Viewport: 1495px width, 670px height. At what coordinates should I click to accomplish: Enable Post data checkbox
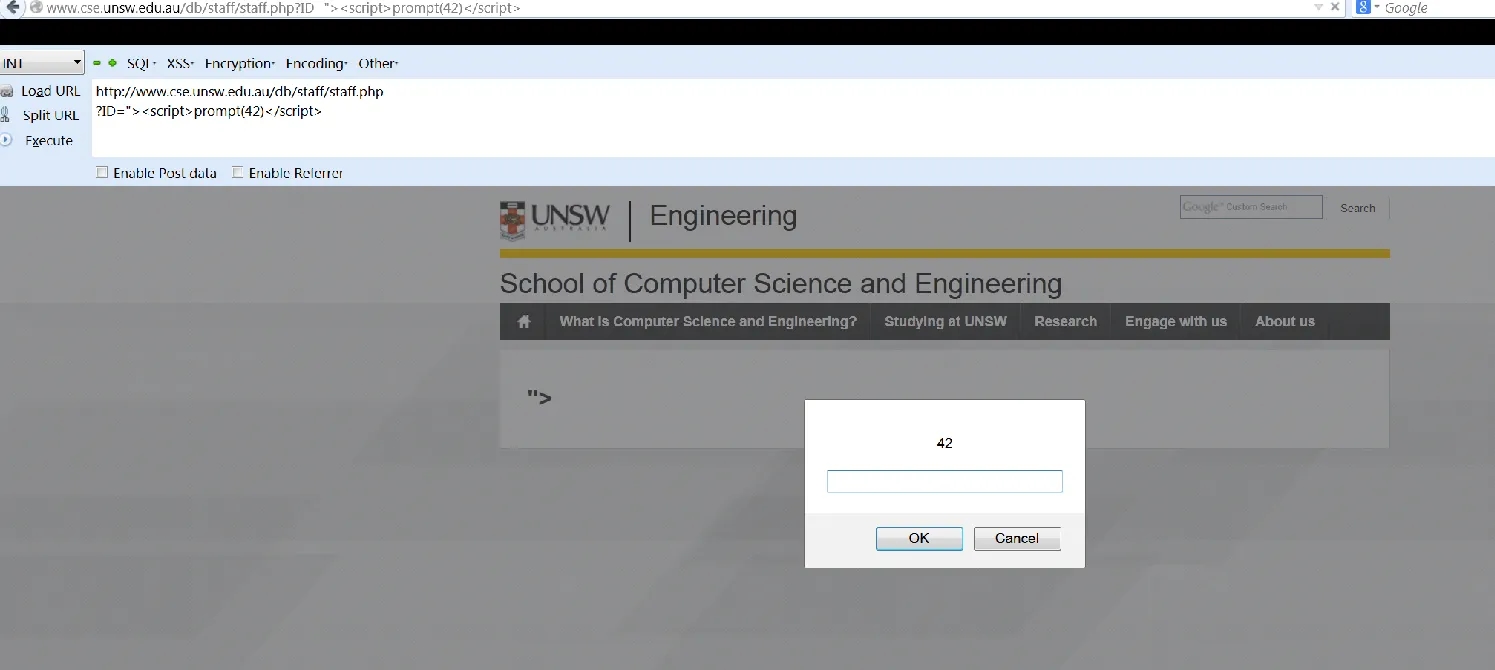click(102, 173)
